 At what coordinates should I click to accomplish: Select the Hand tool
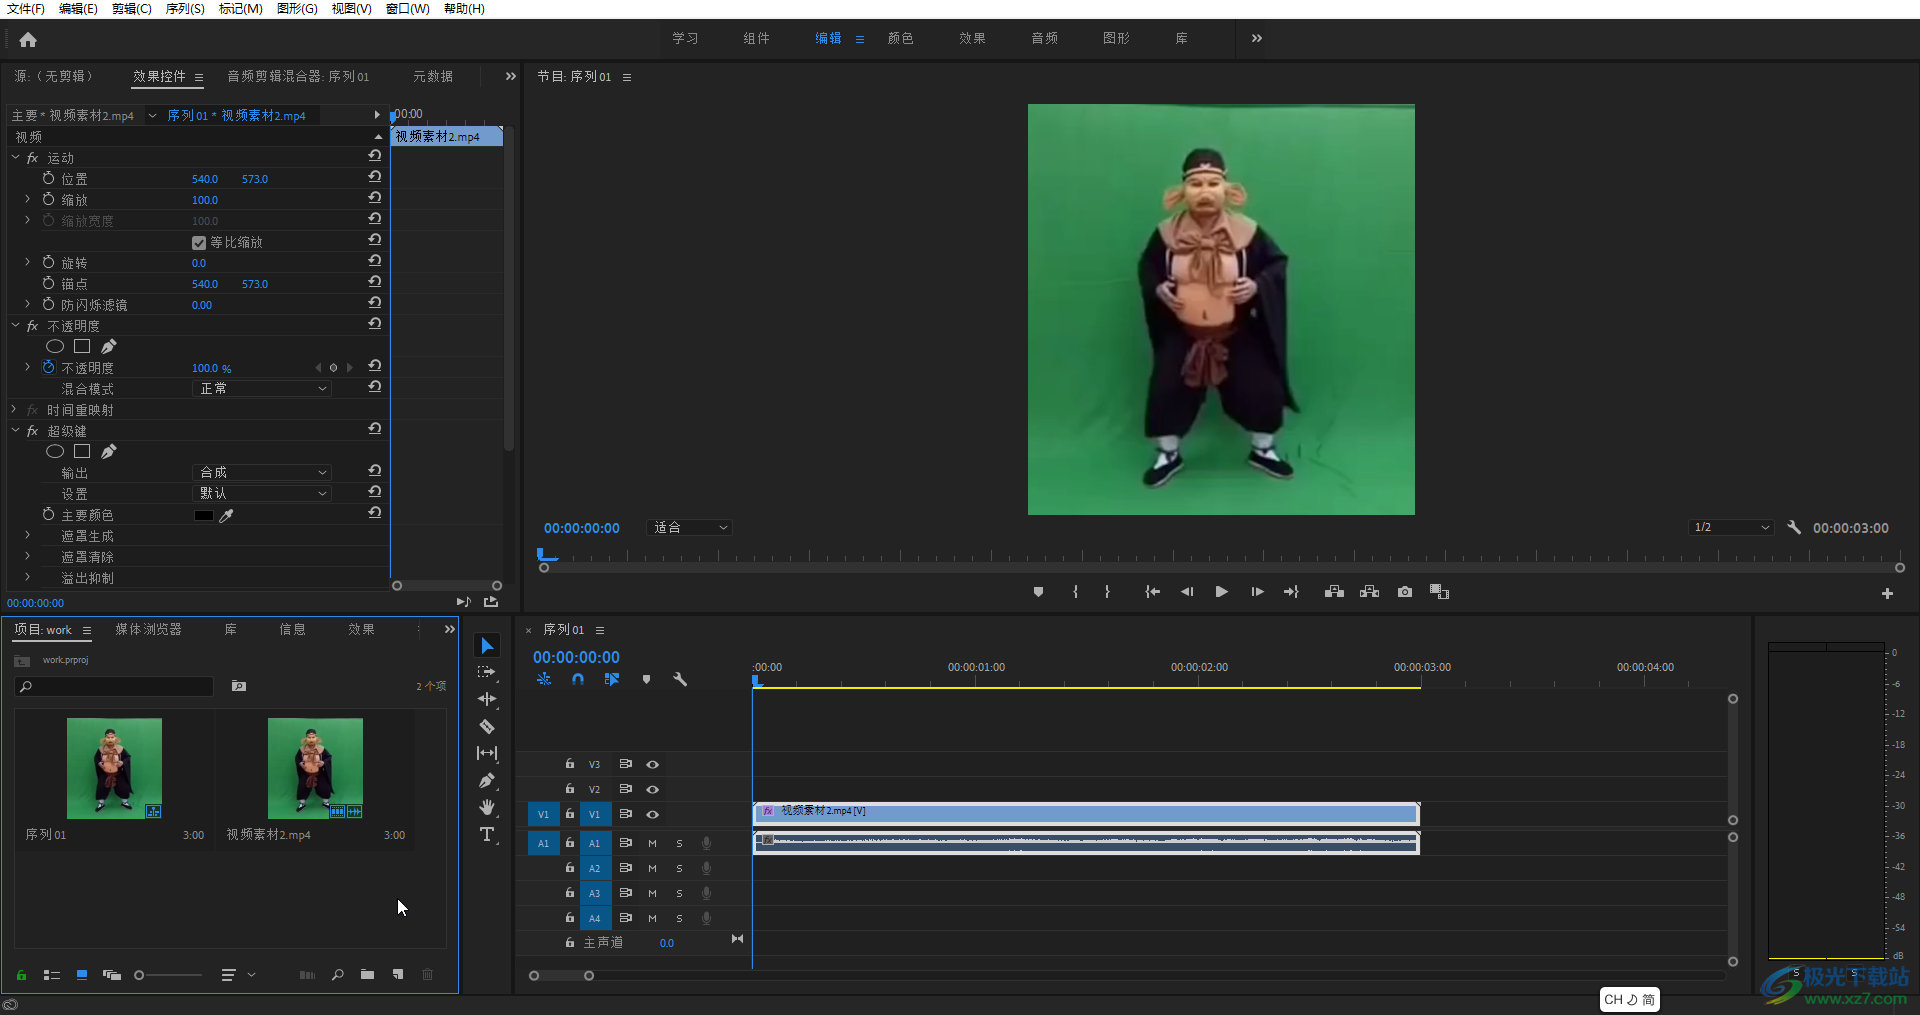[x=487, y=807]
